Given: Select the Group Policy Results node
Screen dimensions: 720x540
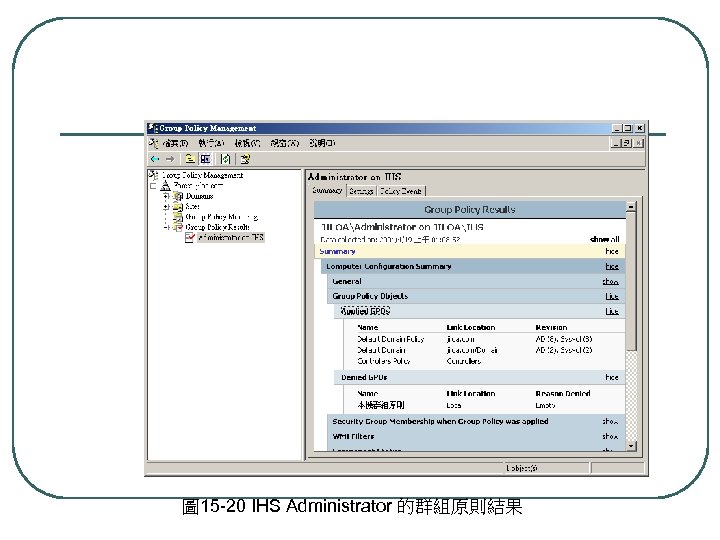Looking at the screenshot, I should tap(218, 227).
